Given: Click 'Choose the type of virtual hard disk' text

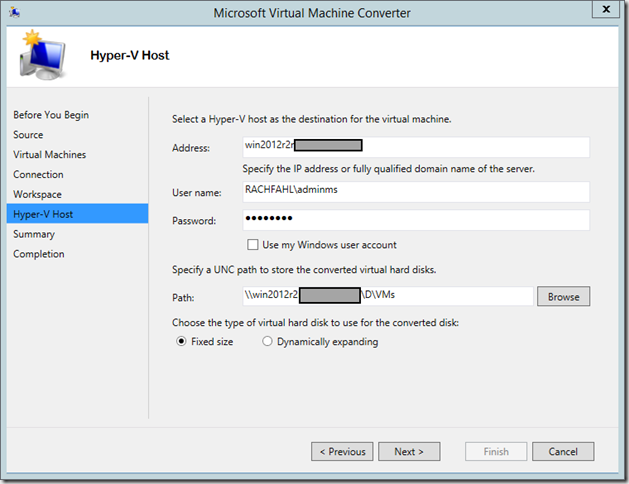Looking at the screenshot, I should [x=315, y=322].
